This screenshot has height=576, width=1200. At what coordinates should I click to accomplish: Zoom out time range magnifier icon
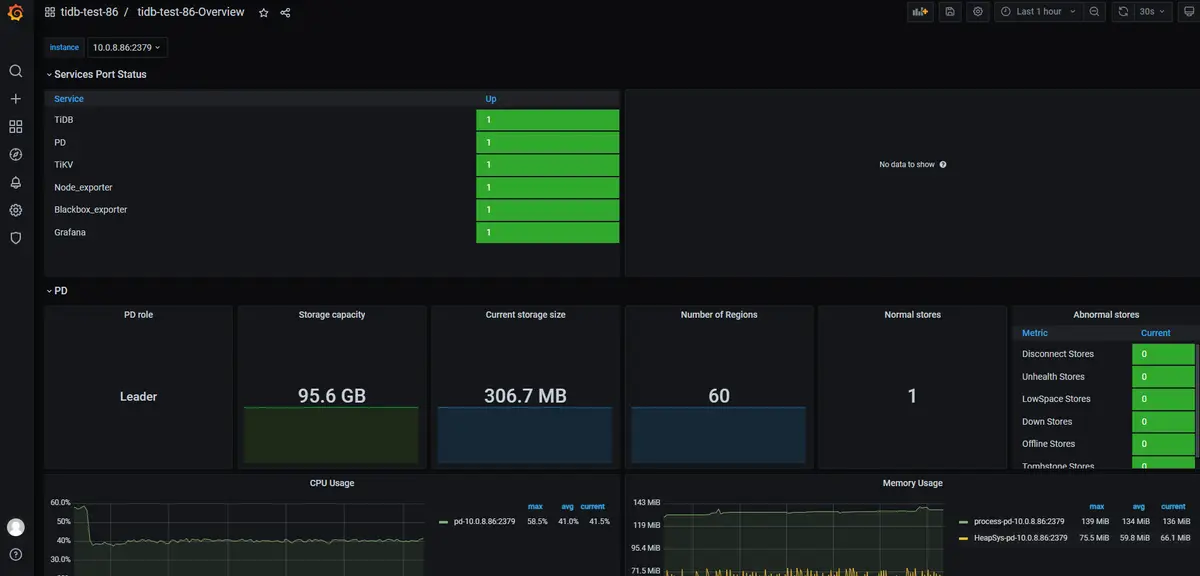tap(1095, 12)
